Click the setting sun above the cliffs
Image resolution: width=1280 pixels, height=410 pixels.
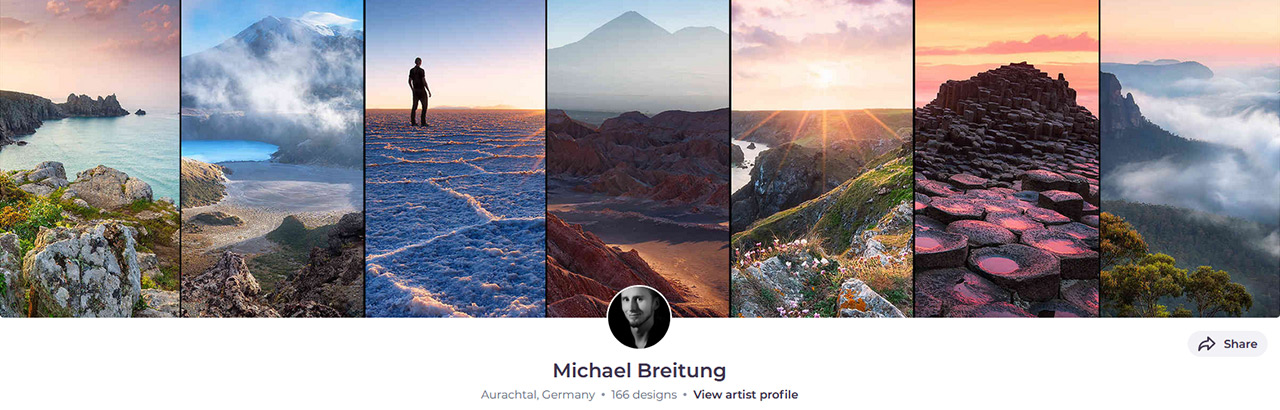click(822, 77)
